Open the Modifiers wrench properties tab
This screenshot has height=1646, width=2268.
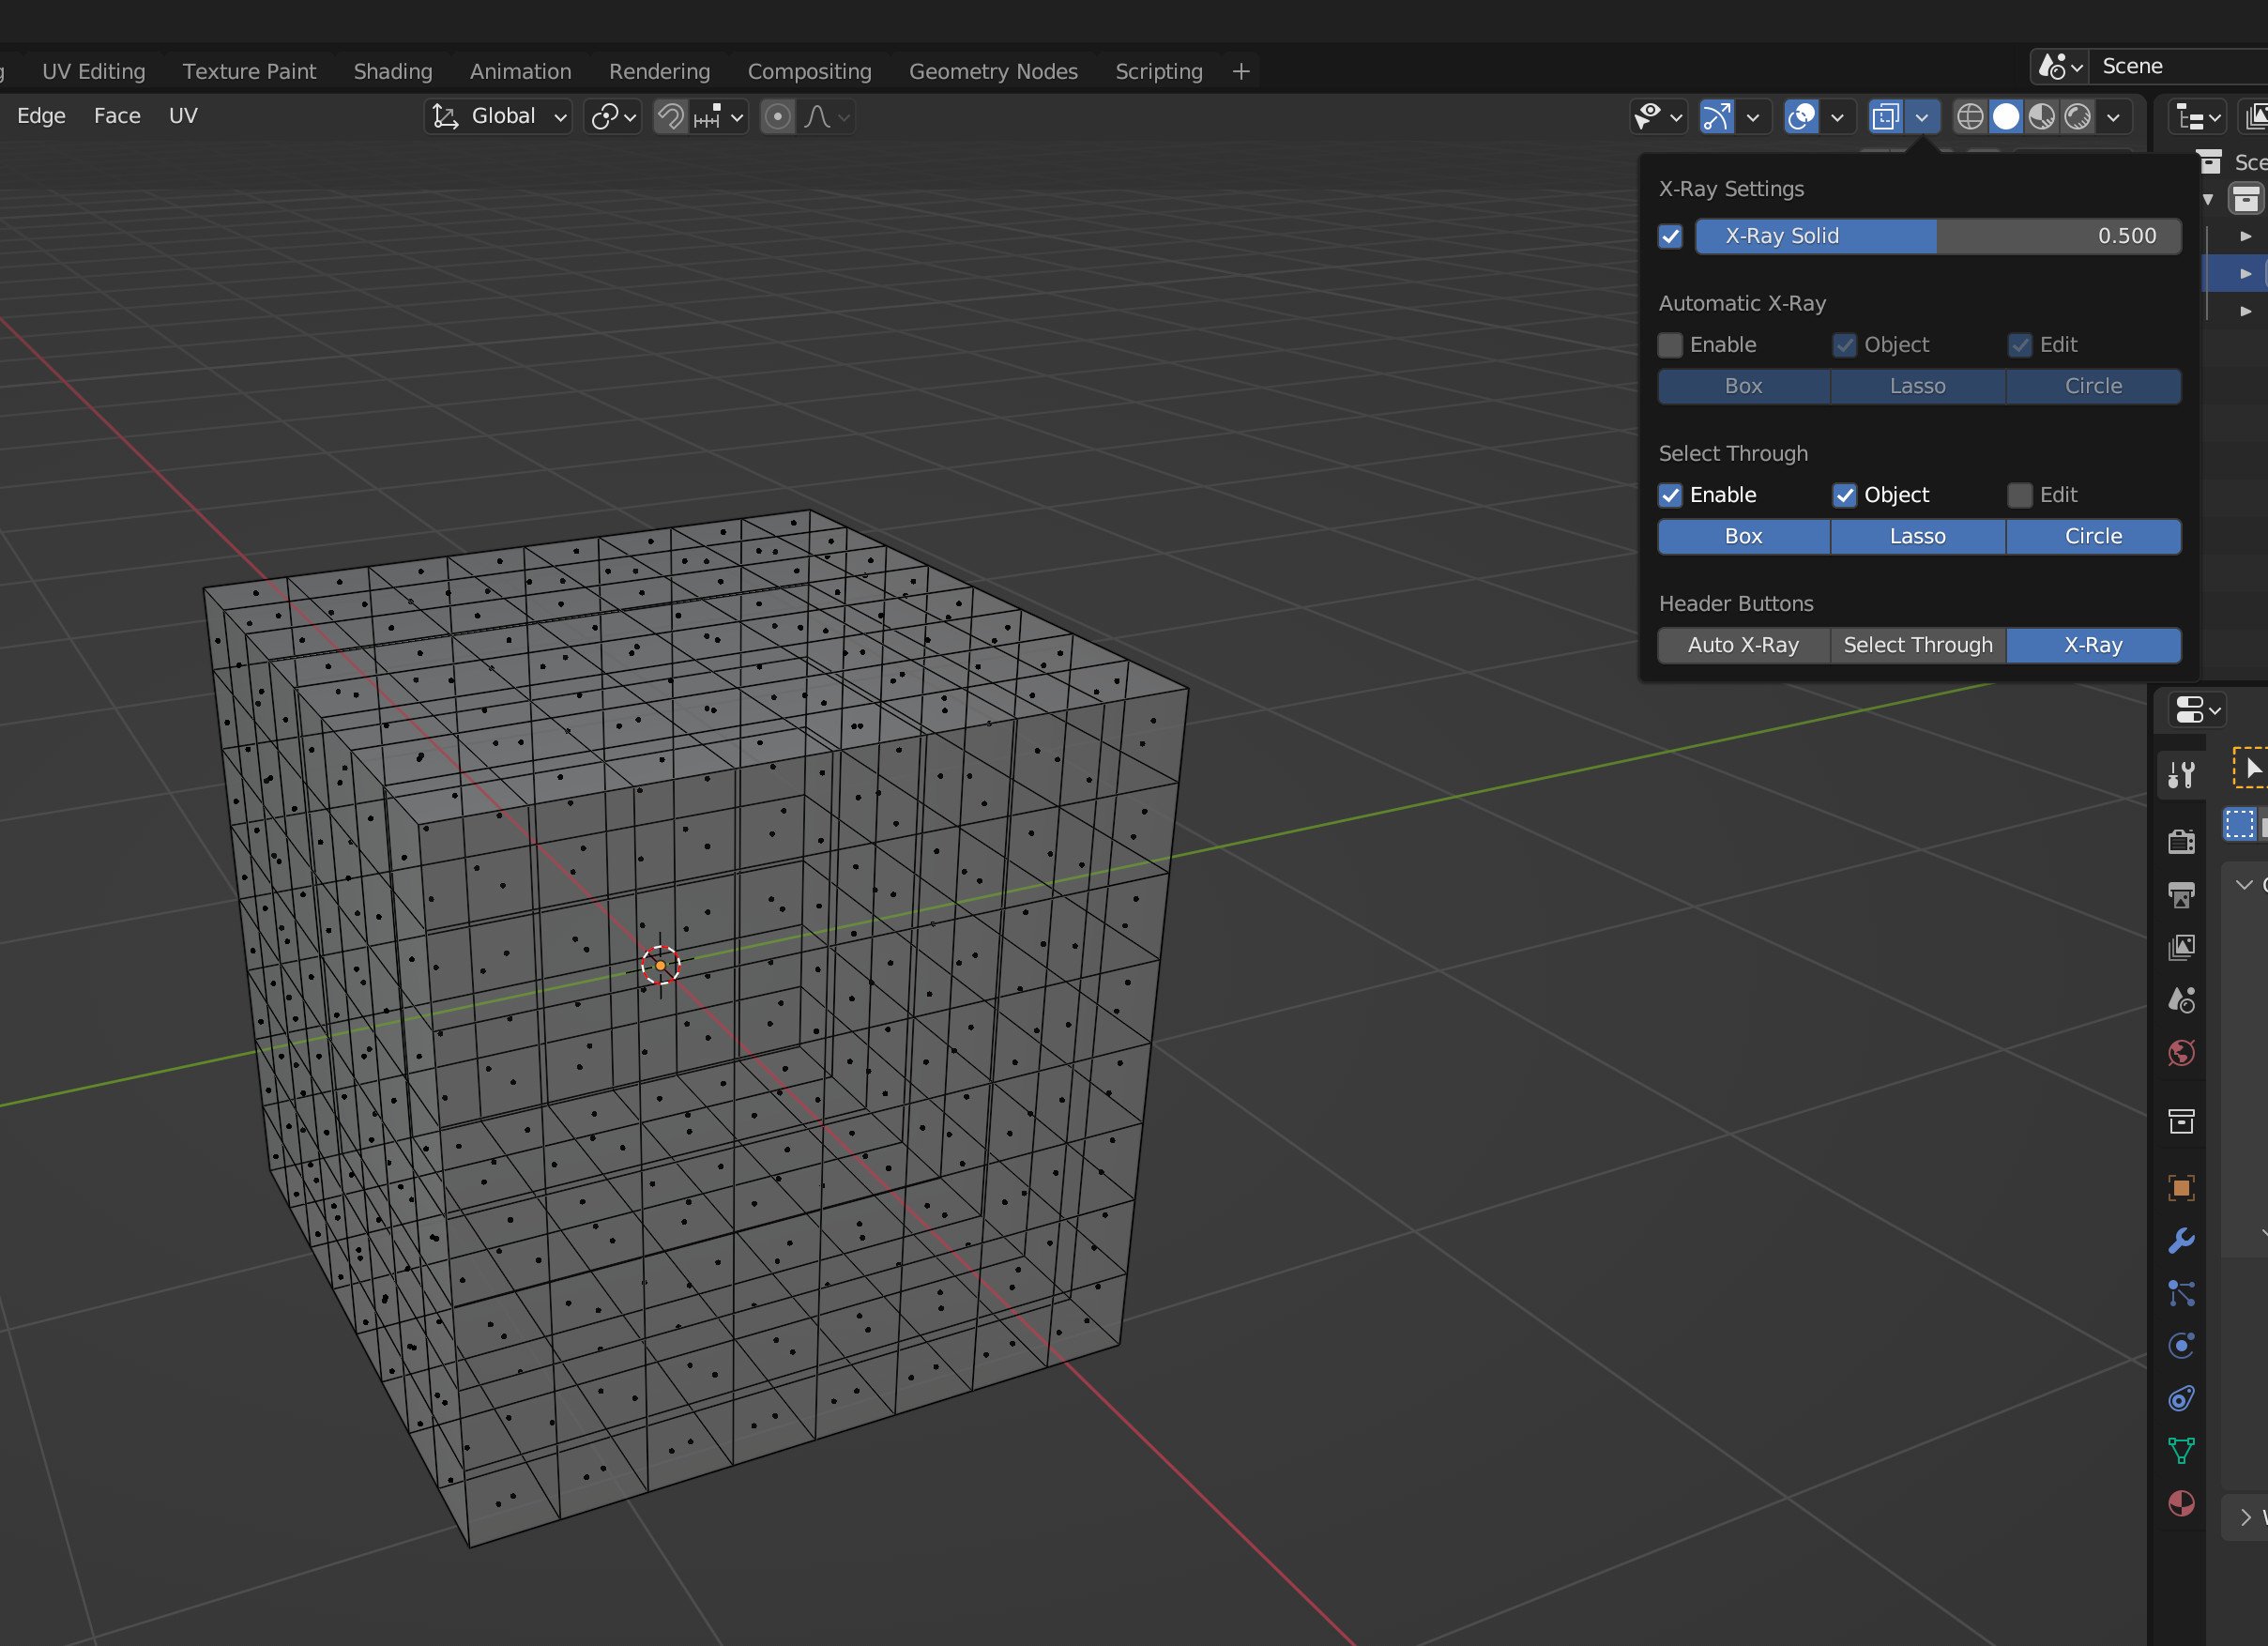pyautogui.click(x=2181, y=1240)
